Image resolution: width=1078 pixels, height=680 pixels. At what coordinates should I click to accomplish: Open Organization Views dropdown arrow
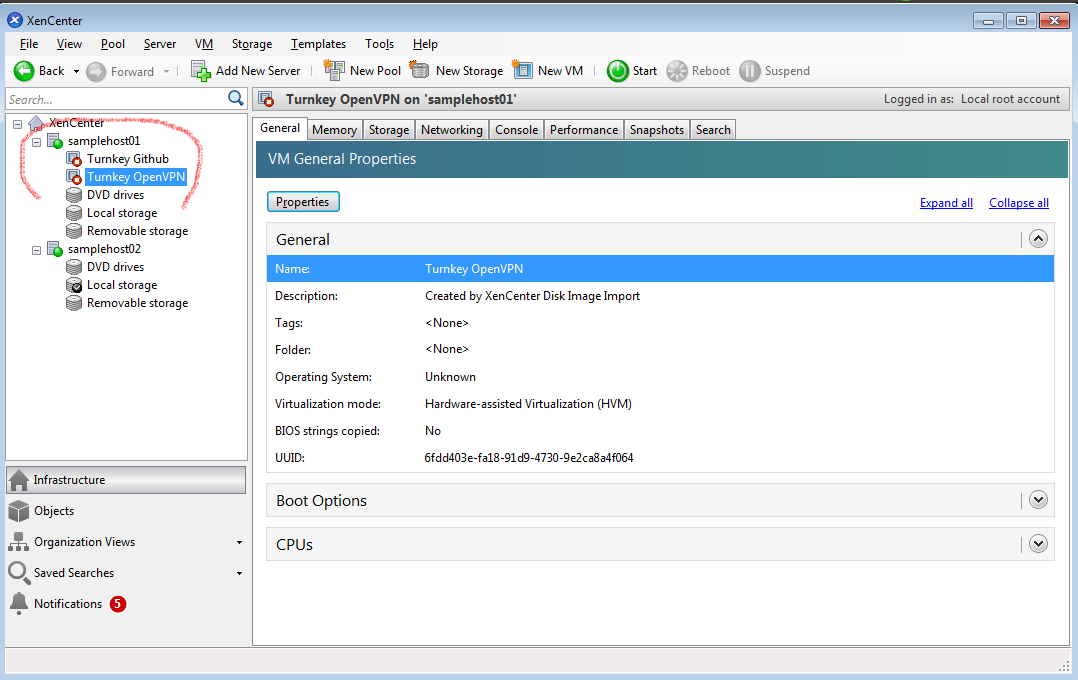239,543
